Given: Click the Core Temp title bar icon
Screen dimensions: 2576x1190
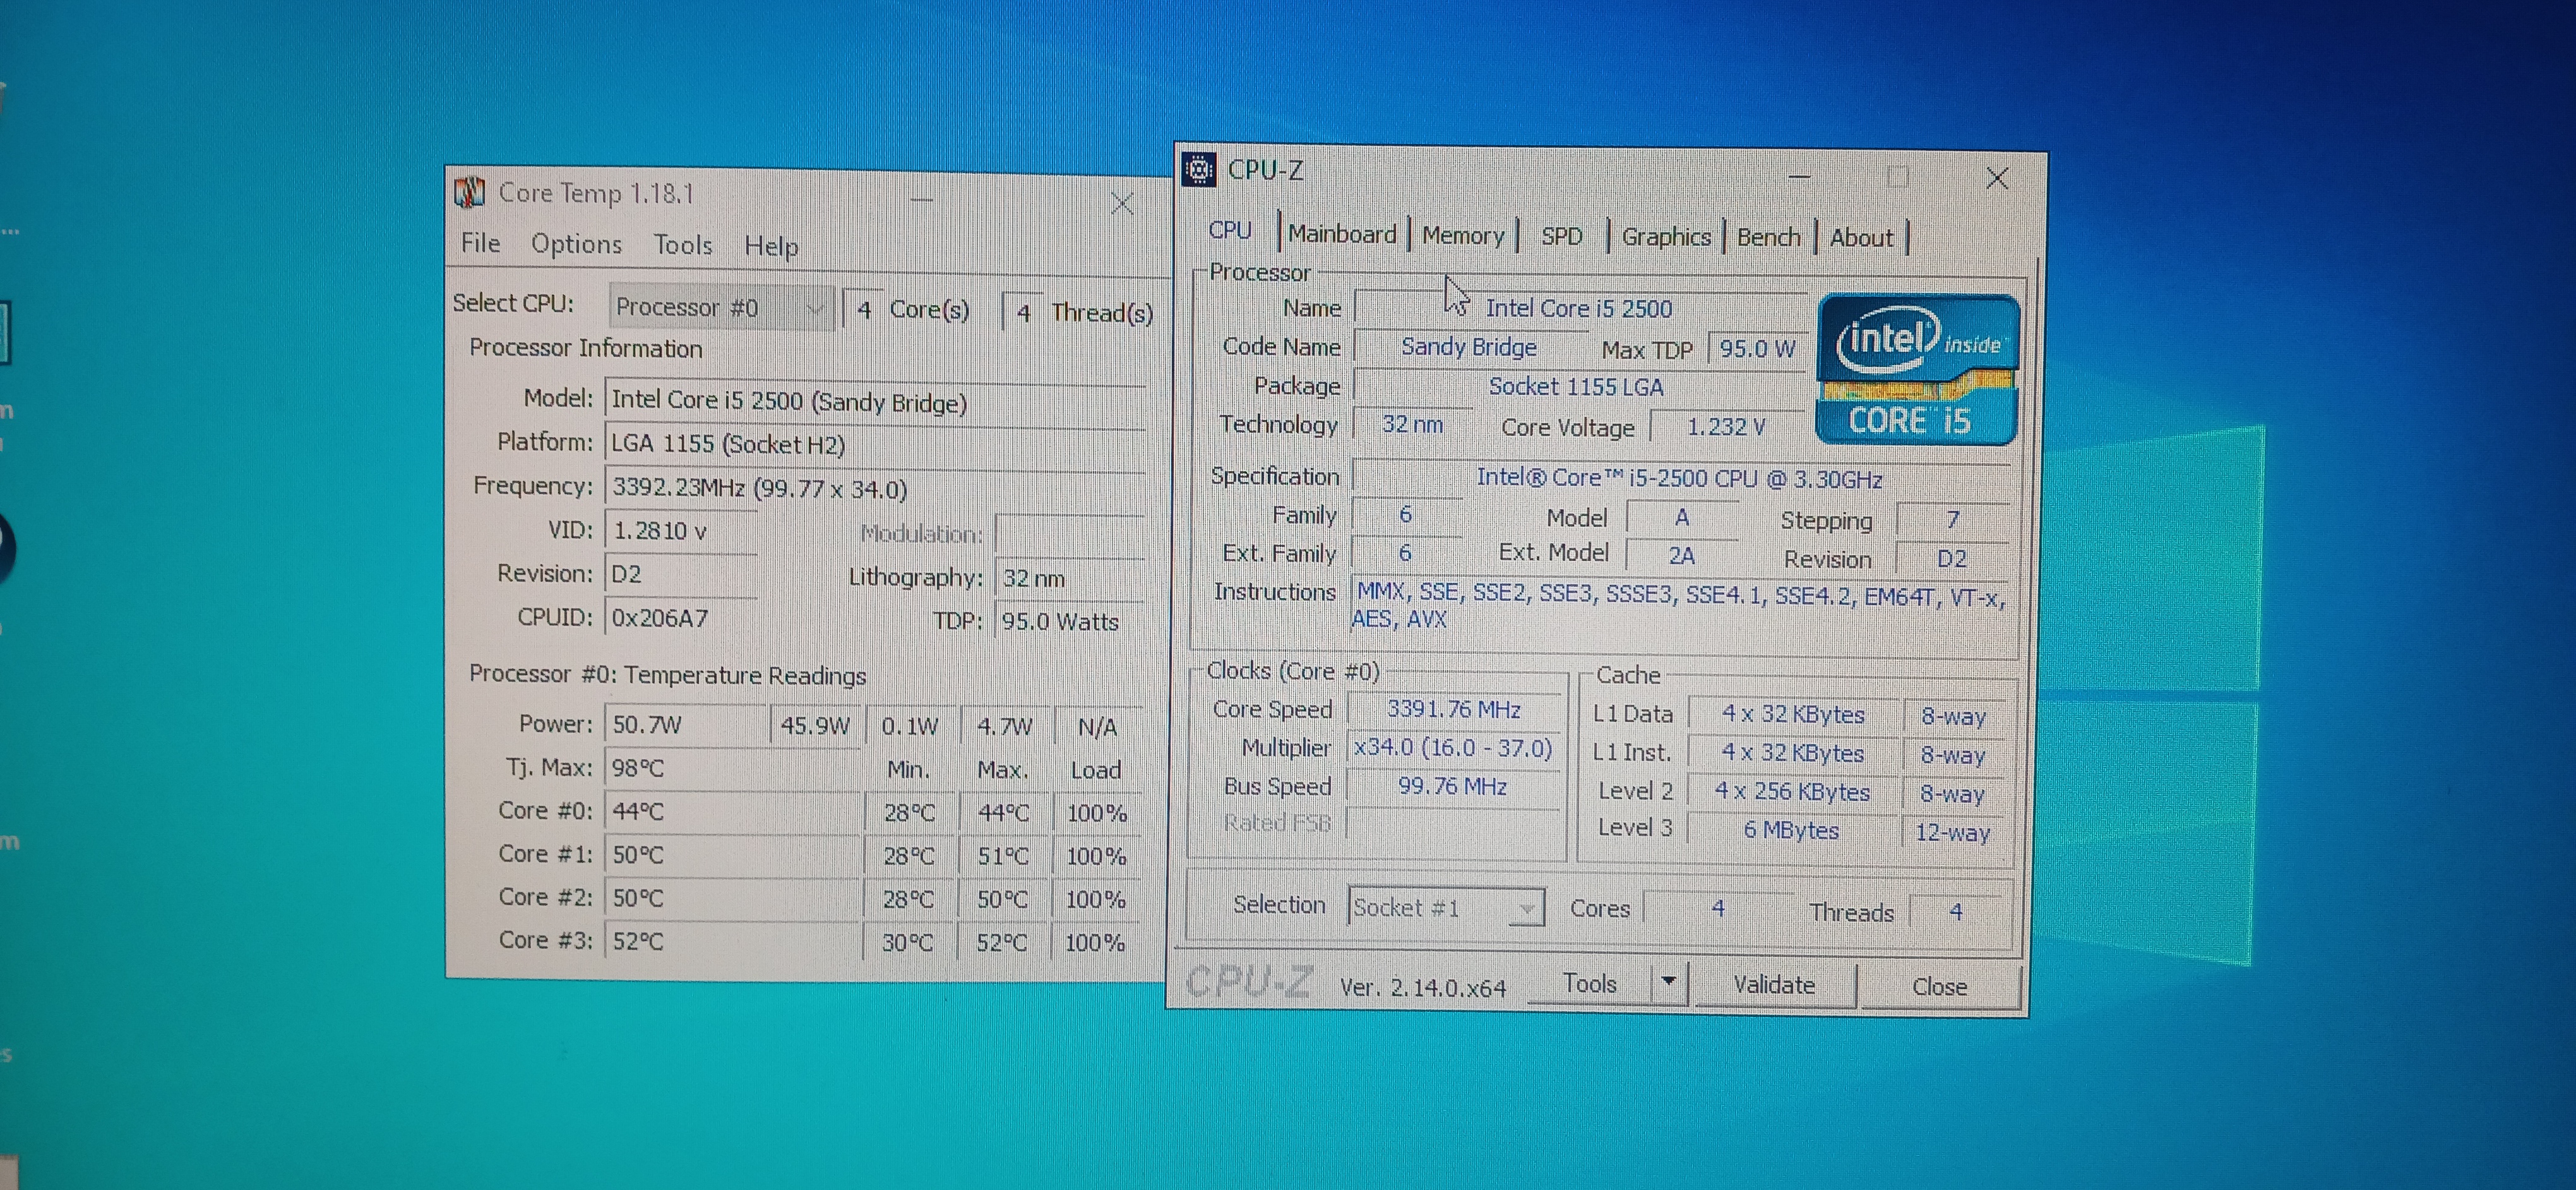Looking at the screenshot, I should (x=469, y=192).
